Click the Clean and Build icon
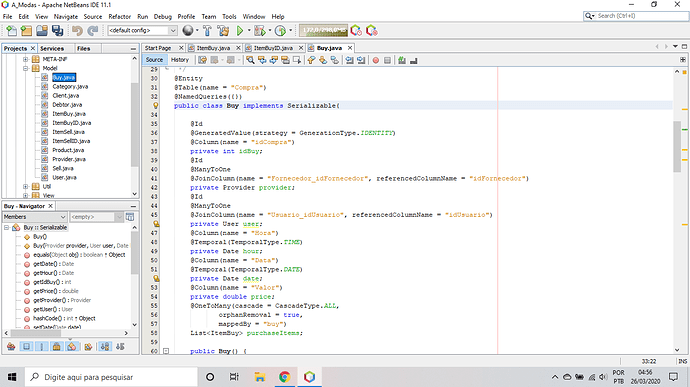Viewport: 690px width, 387px height. pyautogui.click(x=224, y=31)
